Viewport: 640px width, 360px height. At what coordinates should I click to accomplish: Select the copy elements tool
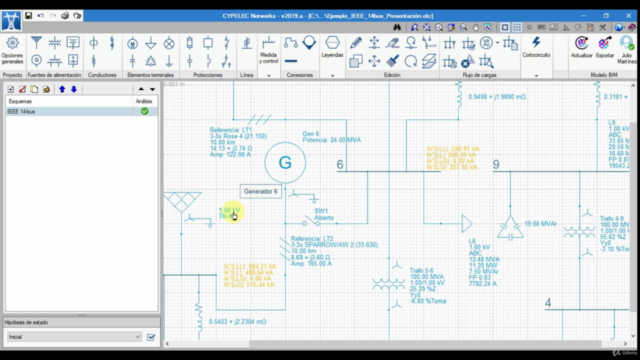[x=356, y=61]
